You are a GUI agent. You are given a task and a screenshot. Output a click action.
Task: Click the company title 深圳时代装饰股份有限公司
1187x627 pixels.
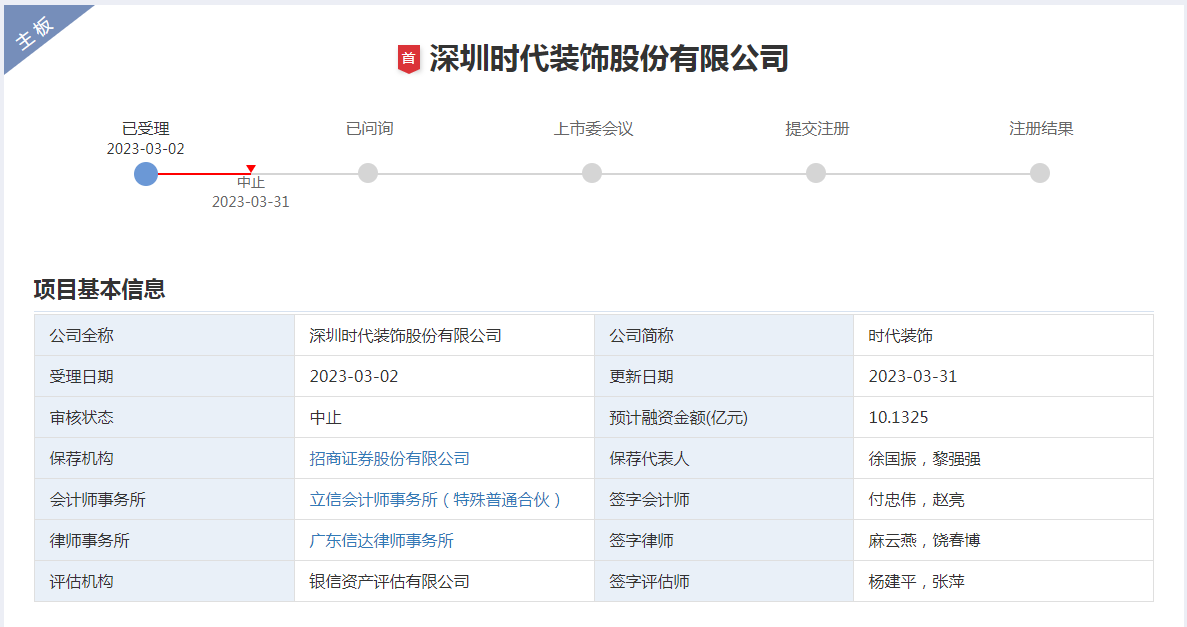pos(609,59)
